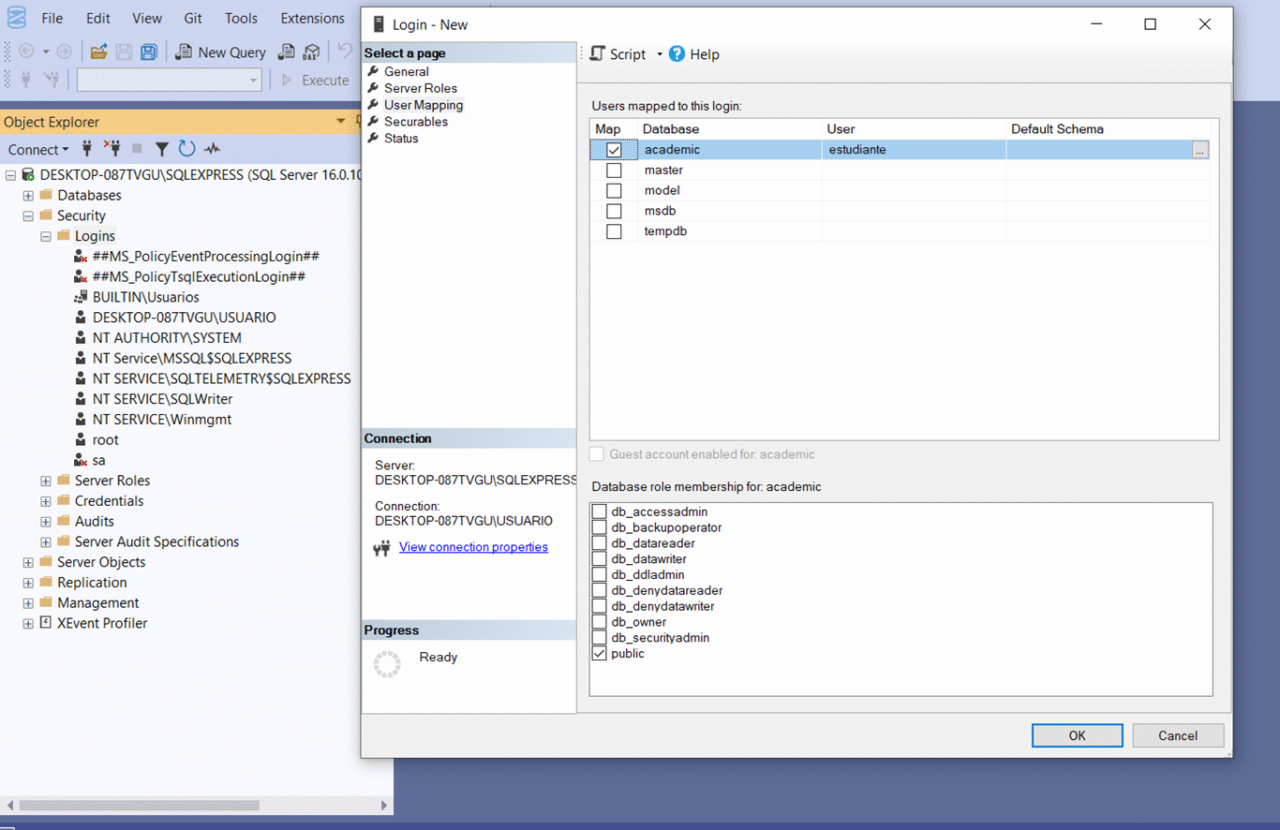Open the Script dropdown arrow
Image resolution: width=1280 pixels, height=830 pixels.
660,55
